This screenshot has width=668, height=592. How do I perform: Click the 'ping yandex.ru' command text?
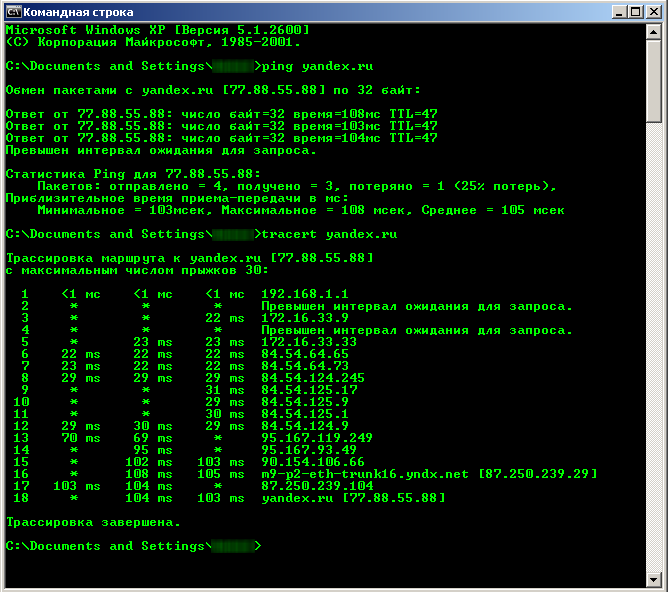317,66
